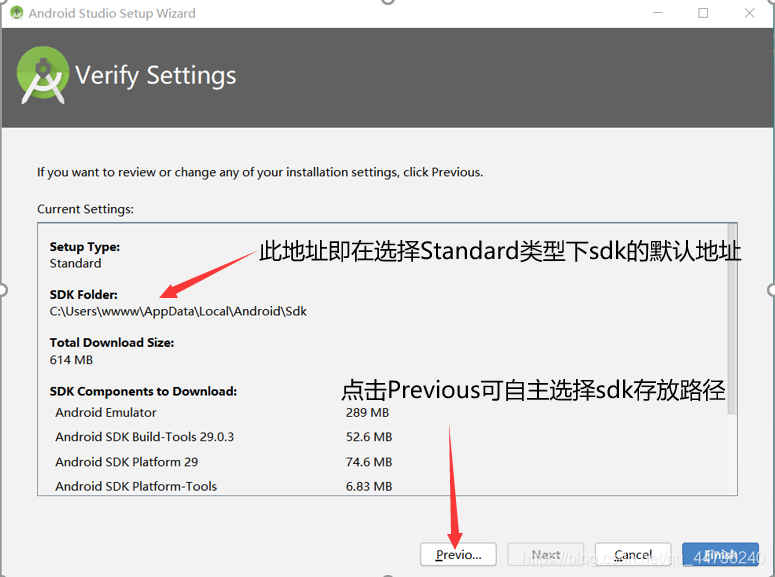
Task: Minimize the Setup Wizard window
Action: click(x=657, y=13)
